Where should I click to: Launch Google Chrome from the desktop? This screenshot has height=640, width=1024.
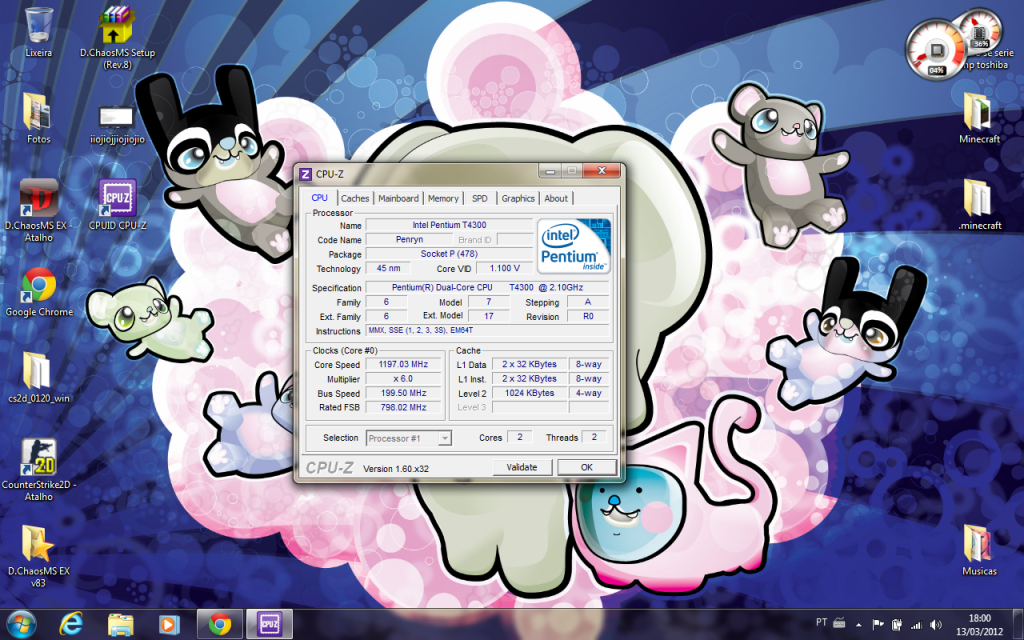tap(39, 285)
